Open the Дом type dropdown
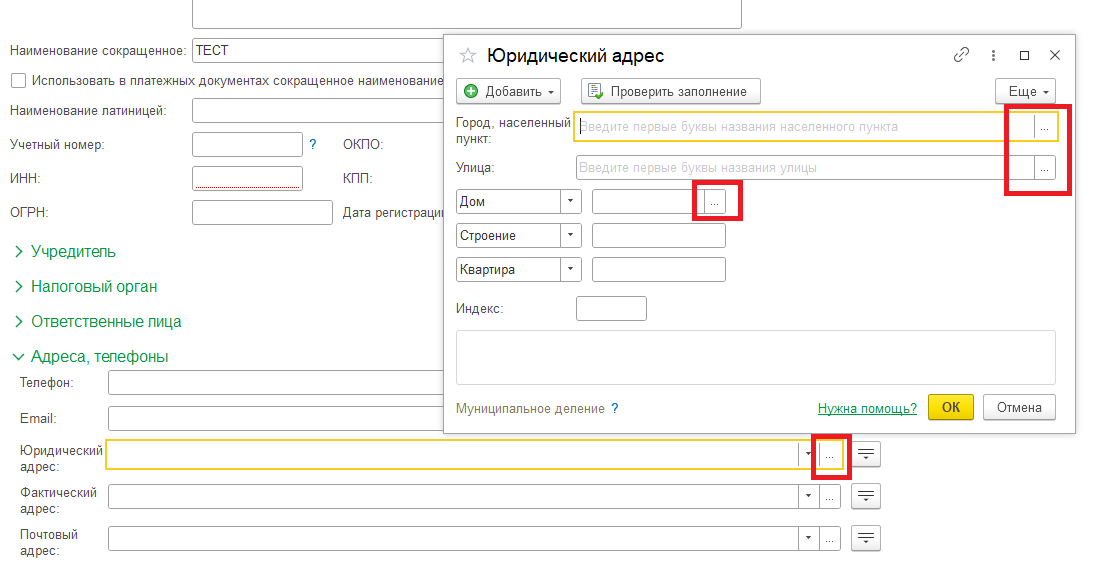This screenshot has width=1098, height=572. pyautogui.click(x=571, y=202)
